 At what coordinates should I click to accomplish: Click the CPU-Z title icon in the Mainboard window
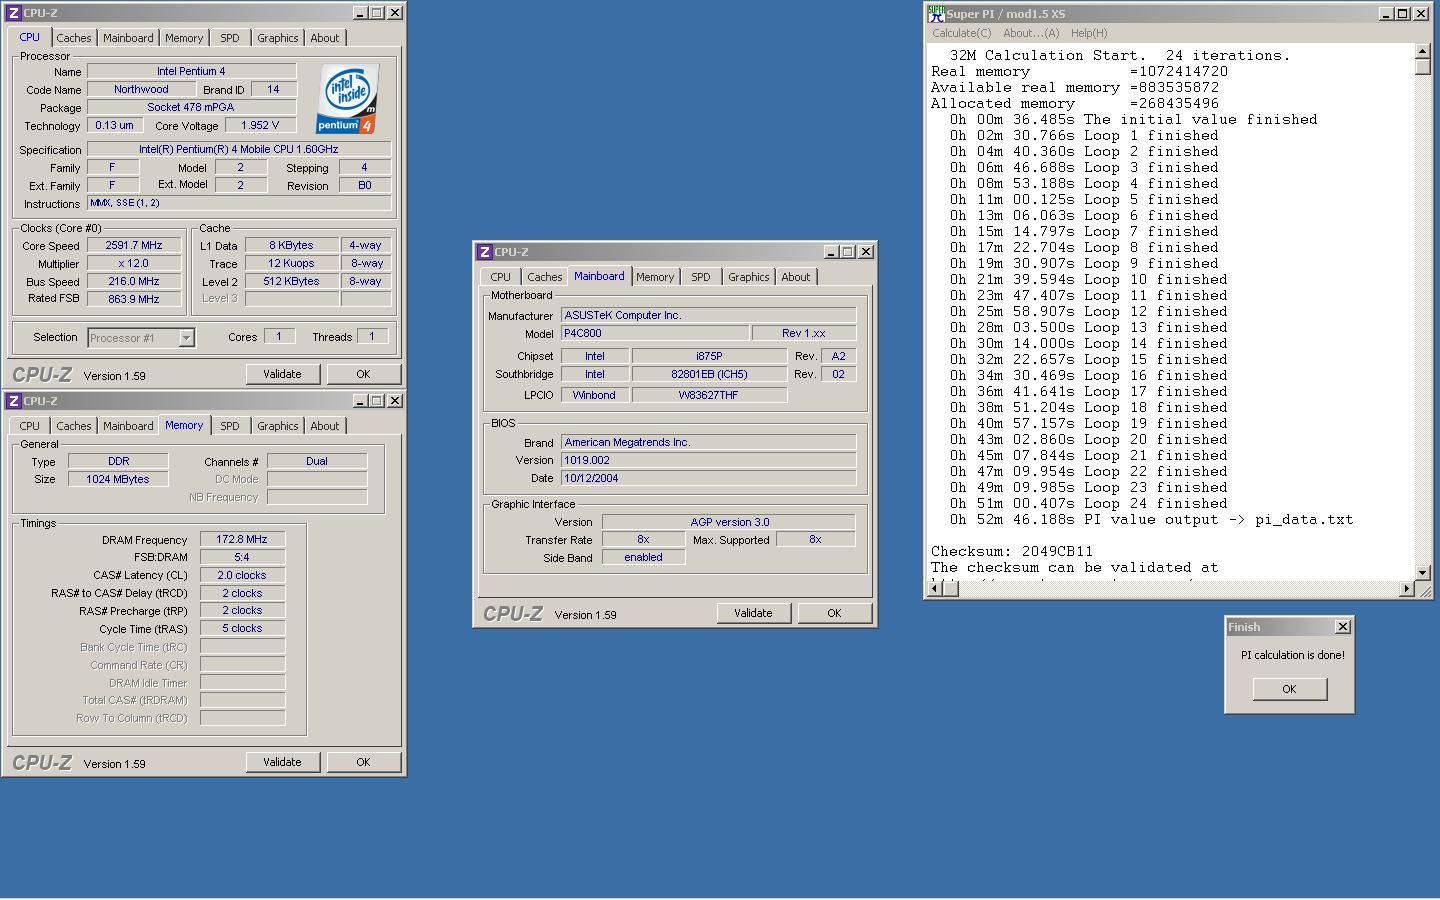point(485,252)
